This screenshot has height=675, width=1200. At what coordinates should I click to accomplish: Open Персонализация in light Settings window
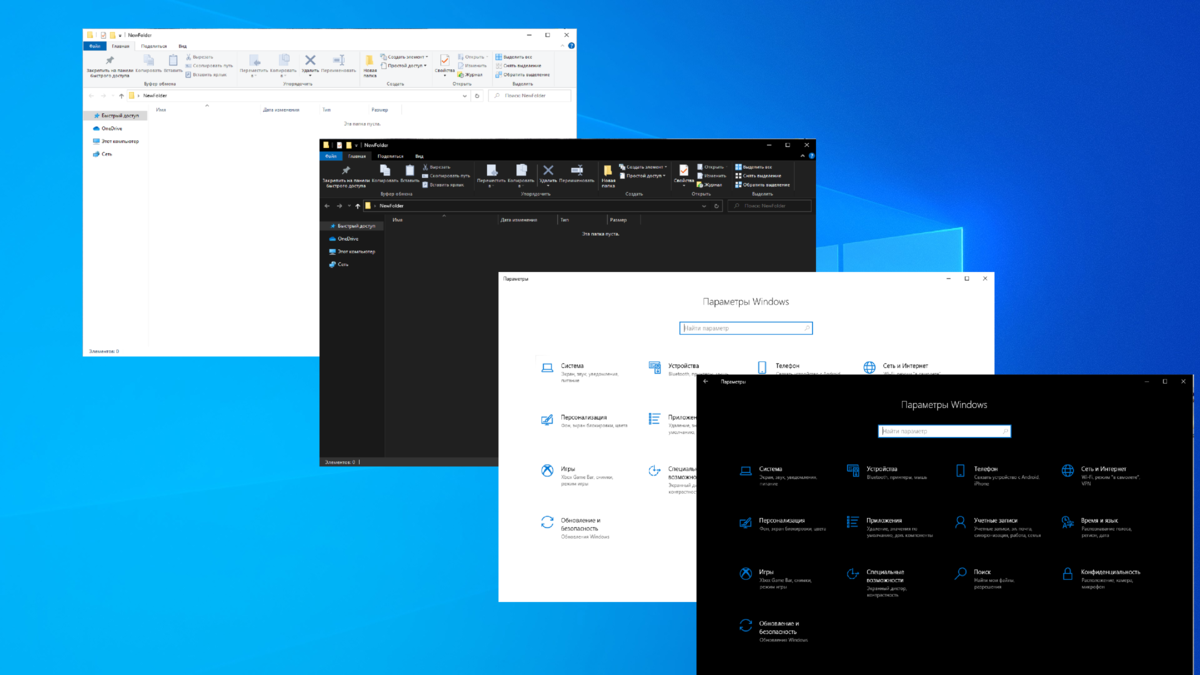point(585,421)
